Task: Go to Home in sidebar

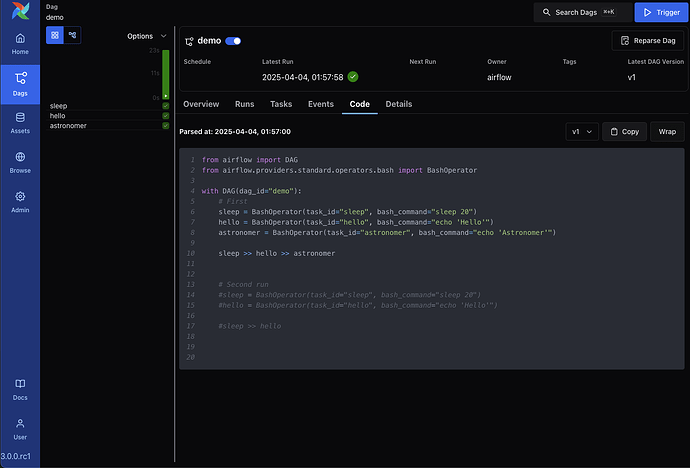Action: (20, 44)
